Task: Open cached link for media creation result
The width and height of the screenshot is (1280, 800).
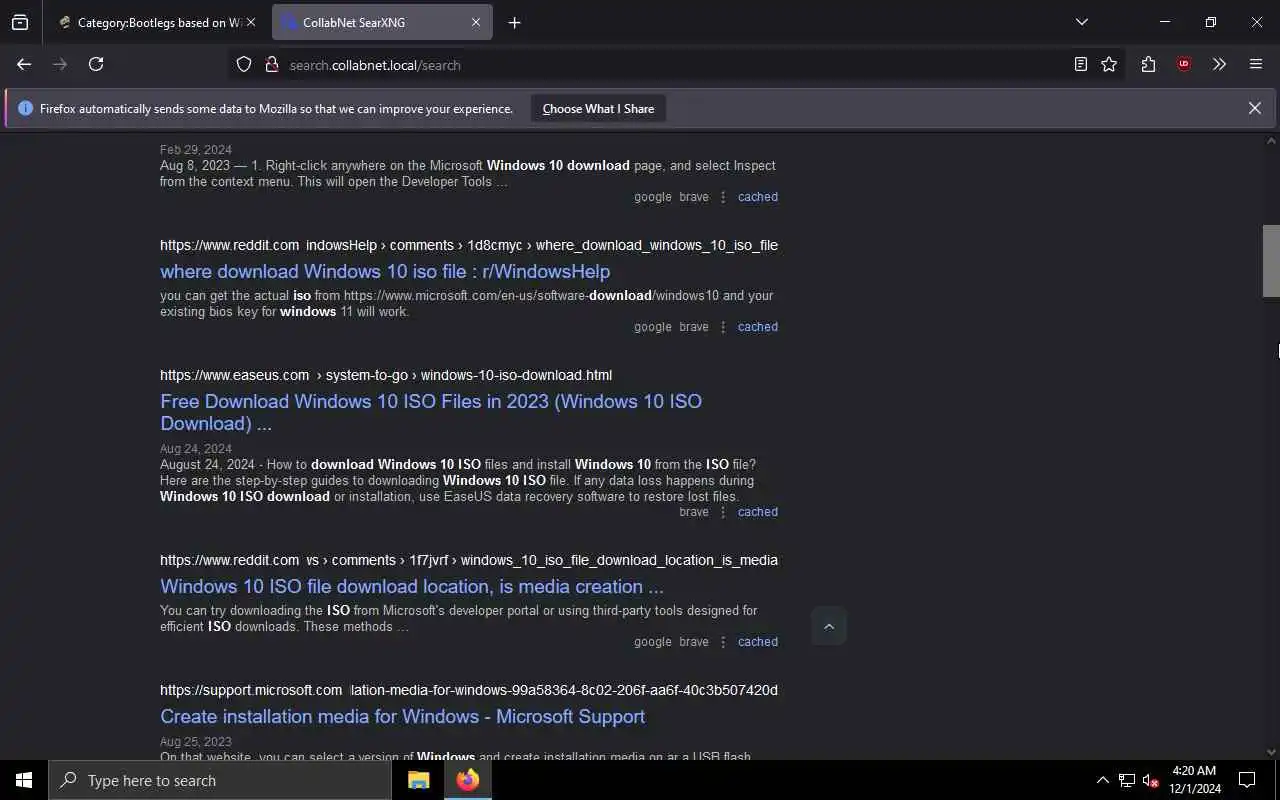Action: [757, 642]
